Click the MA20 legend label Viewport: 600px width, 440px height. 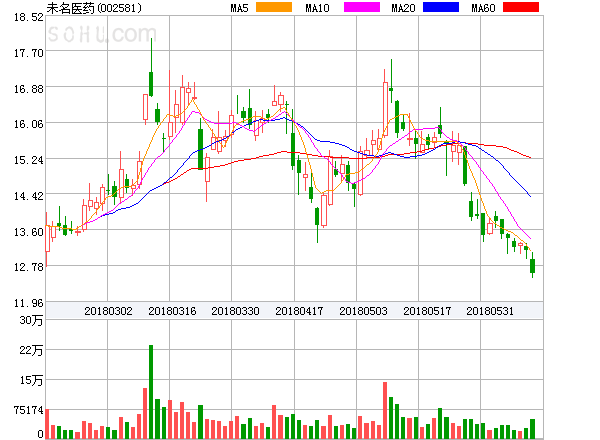click(x=403, y=8)
